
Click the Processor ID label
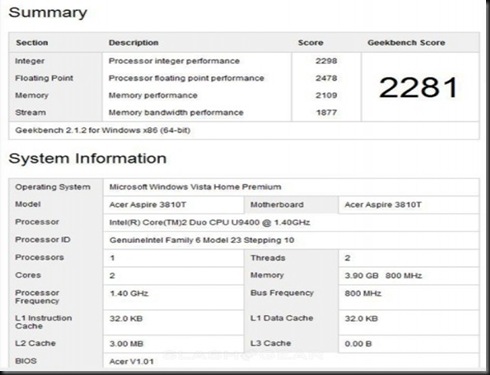(43, 240)
